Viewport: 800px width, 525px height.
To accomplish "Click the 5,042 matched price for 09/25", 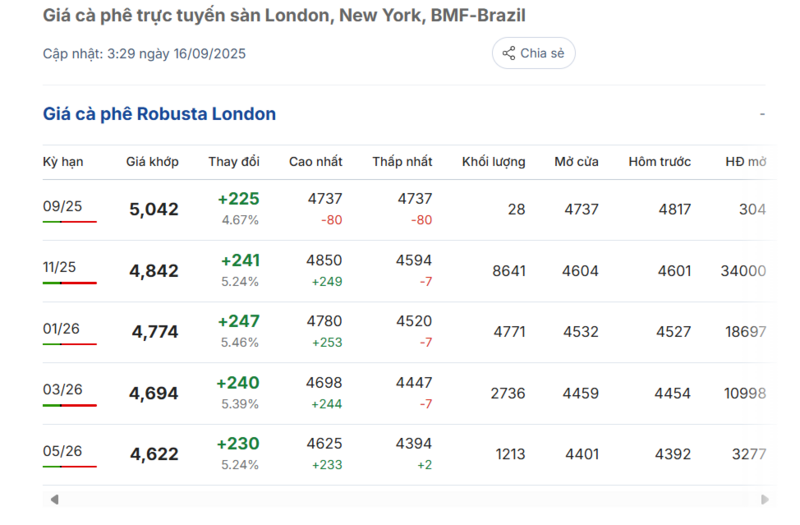I will [154, 210].
